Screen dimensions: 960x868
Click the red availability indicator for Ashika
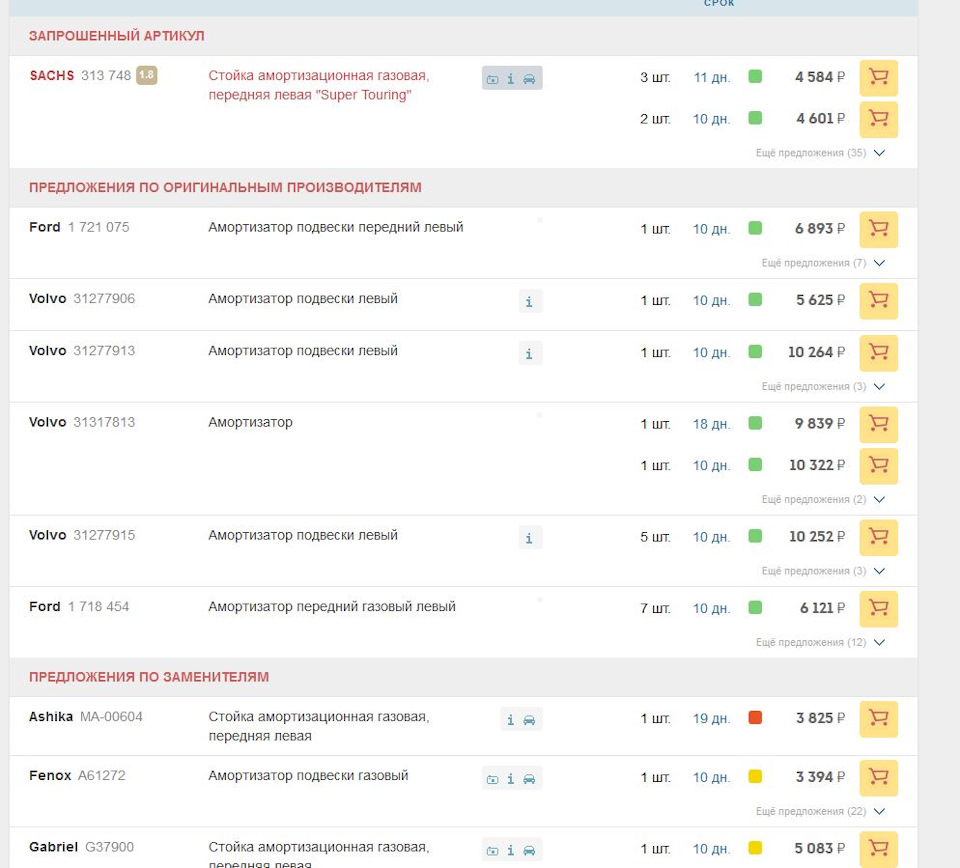755,717
